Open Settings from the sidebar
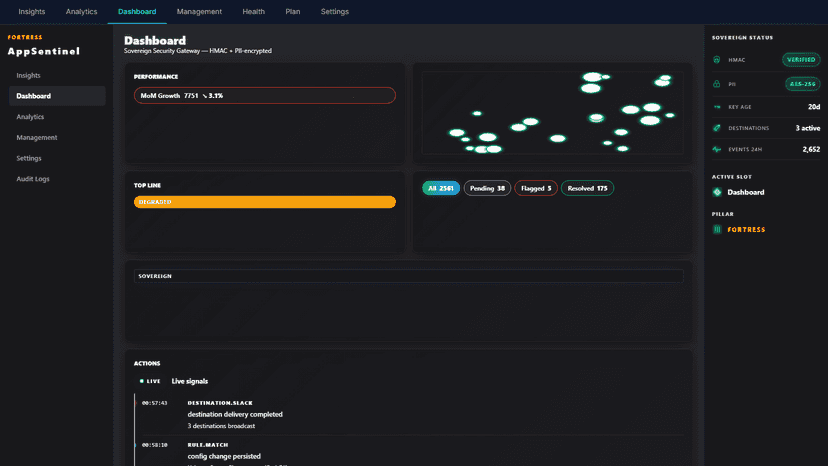 57,158
